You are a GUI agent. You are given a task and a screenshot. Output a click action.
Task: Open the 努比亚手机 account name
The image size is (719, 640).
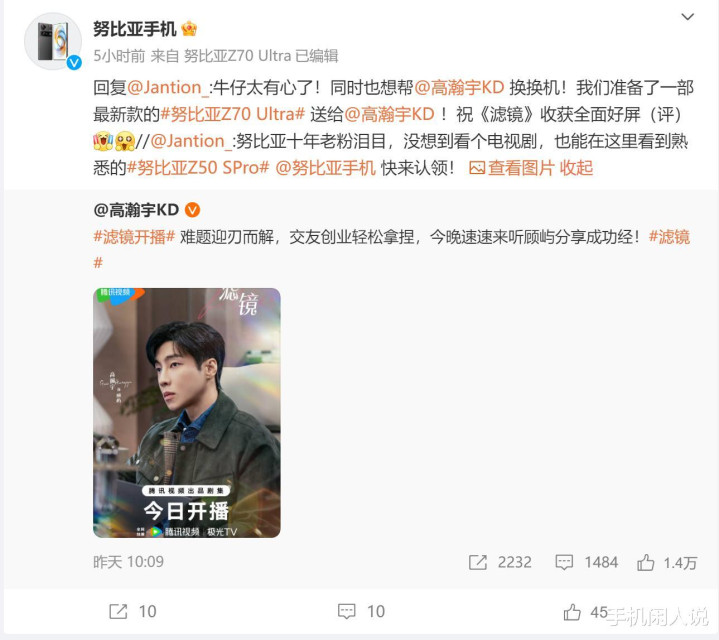point(135,29)
